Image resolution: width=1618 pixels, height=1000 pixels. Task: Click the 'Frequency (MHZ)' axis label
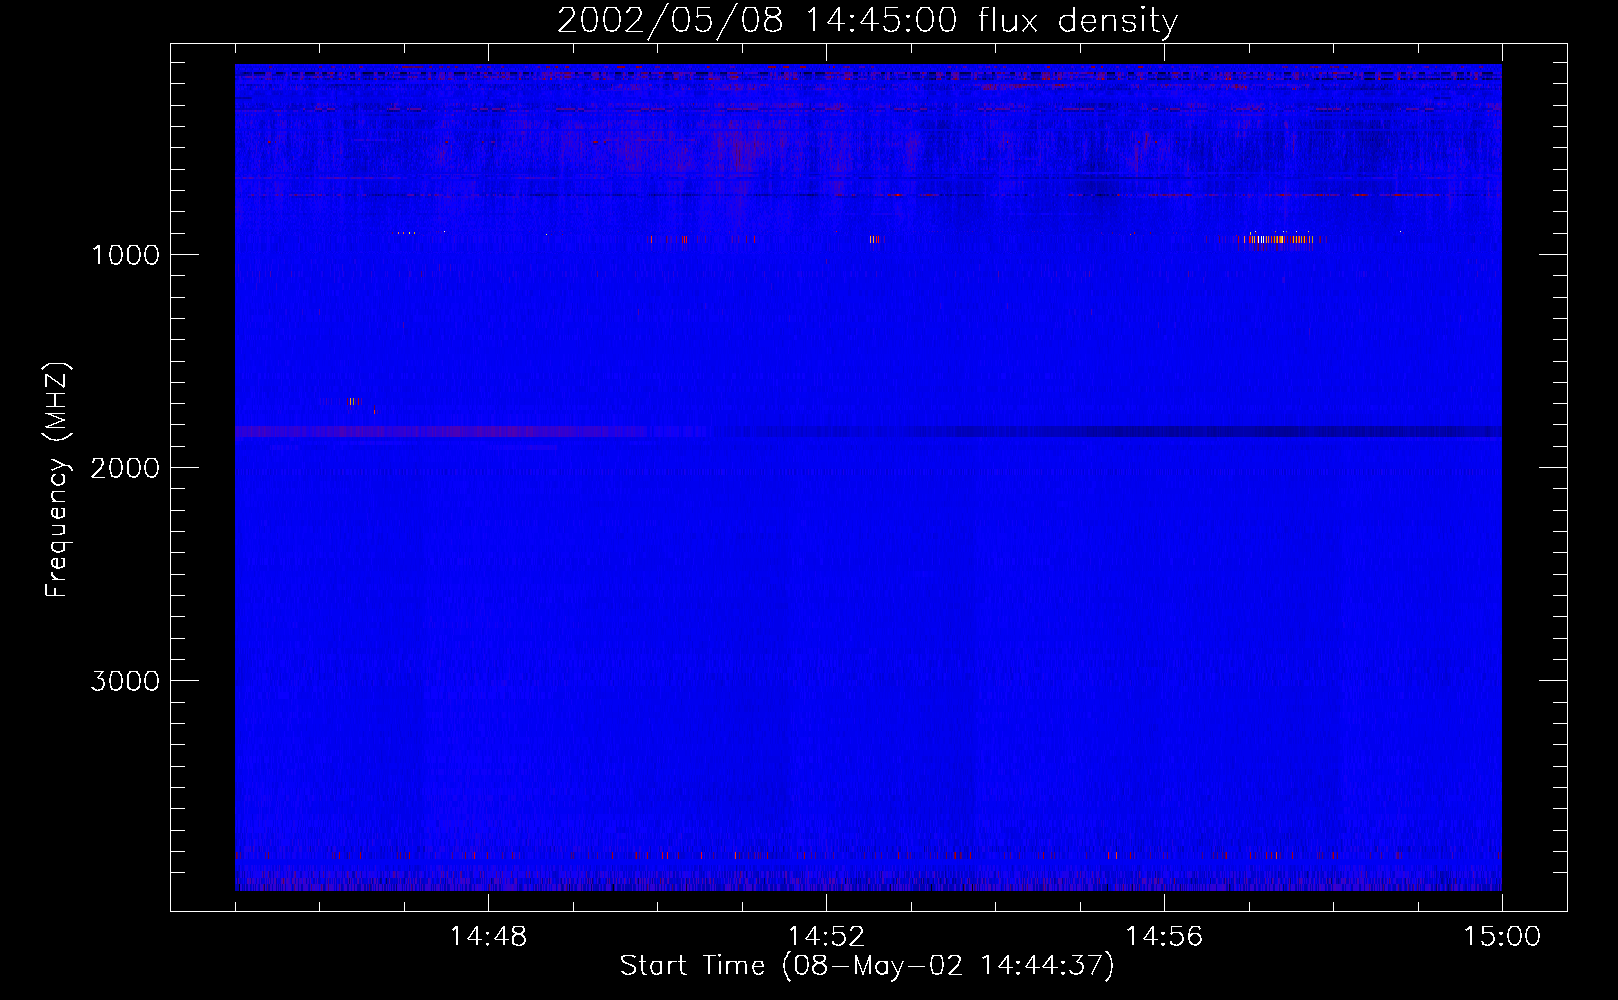click(x=57, y=479)
